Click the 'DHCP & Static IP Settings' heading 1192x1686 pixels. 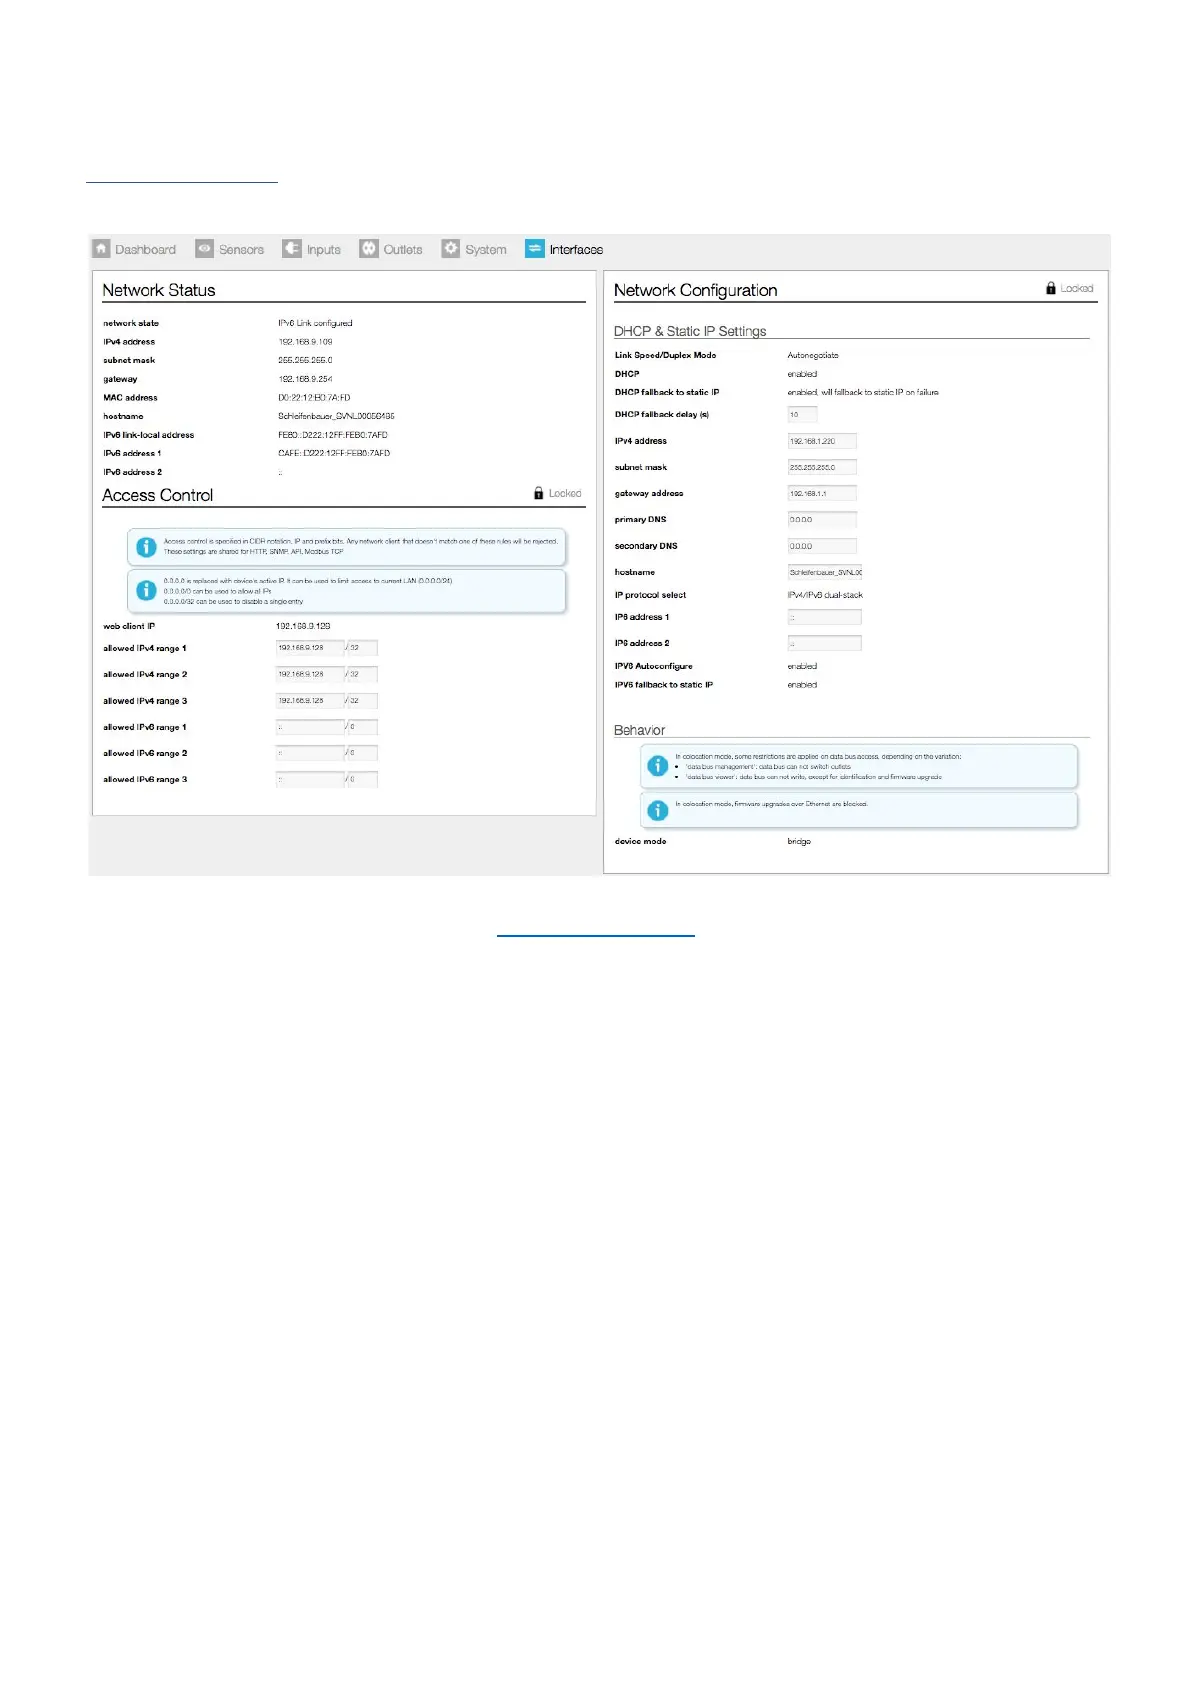[x=690, y=331]
